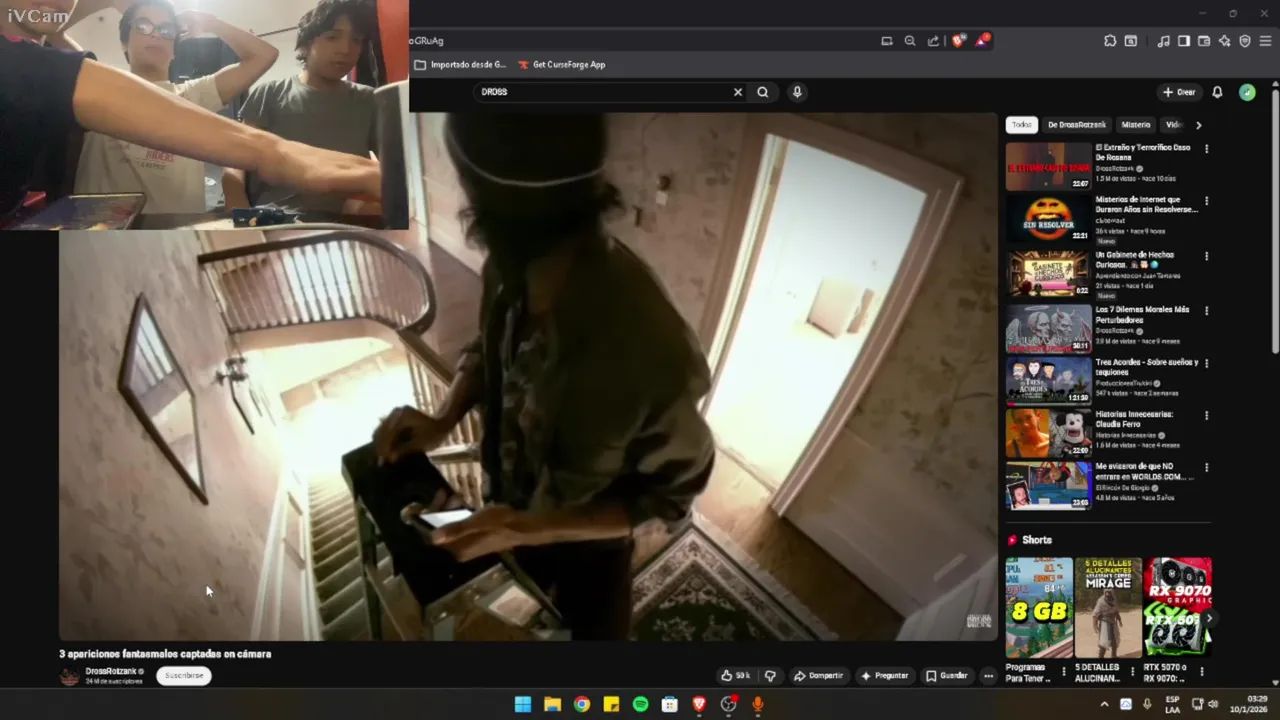Like the video with 50 k button

tap(736, 676)
